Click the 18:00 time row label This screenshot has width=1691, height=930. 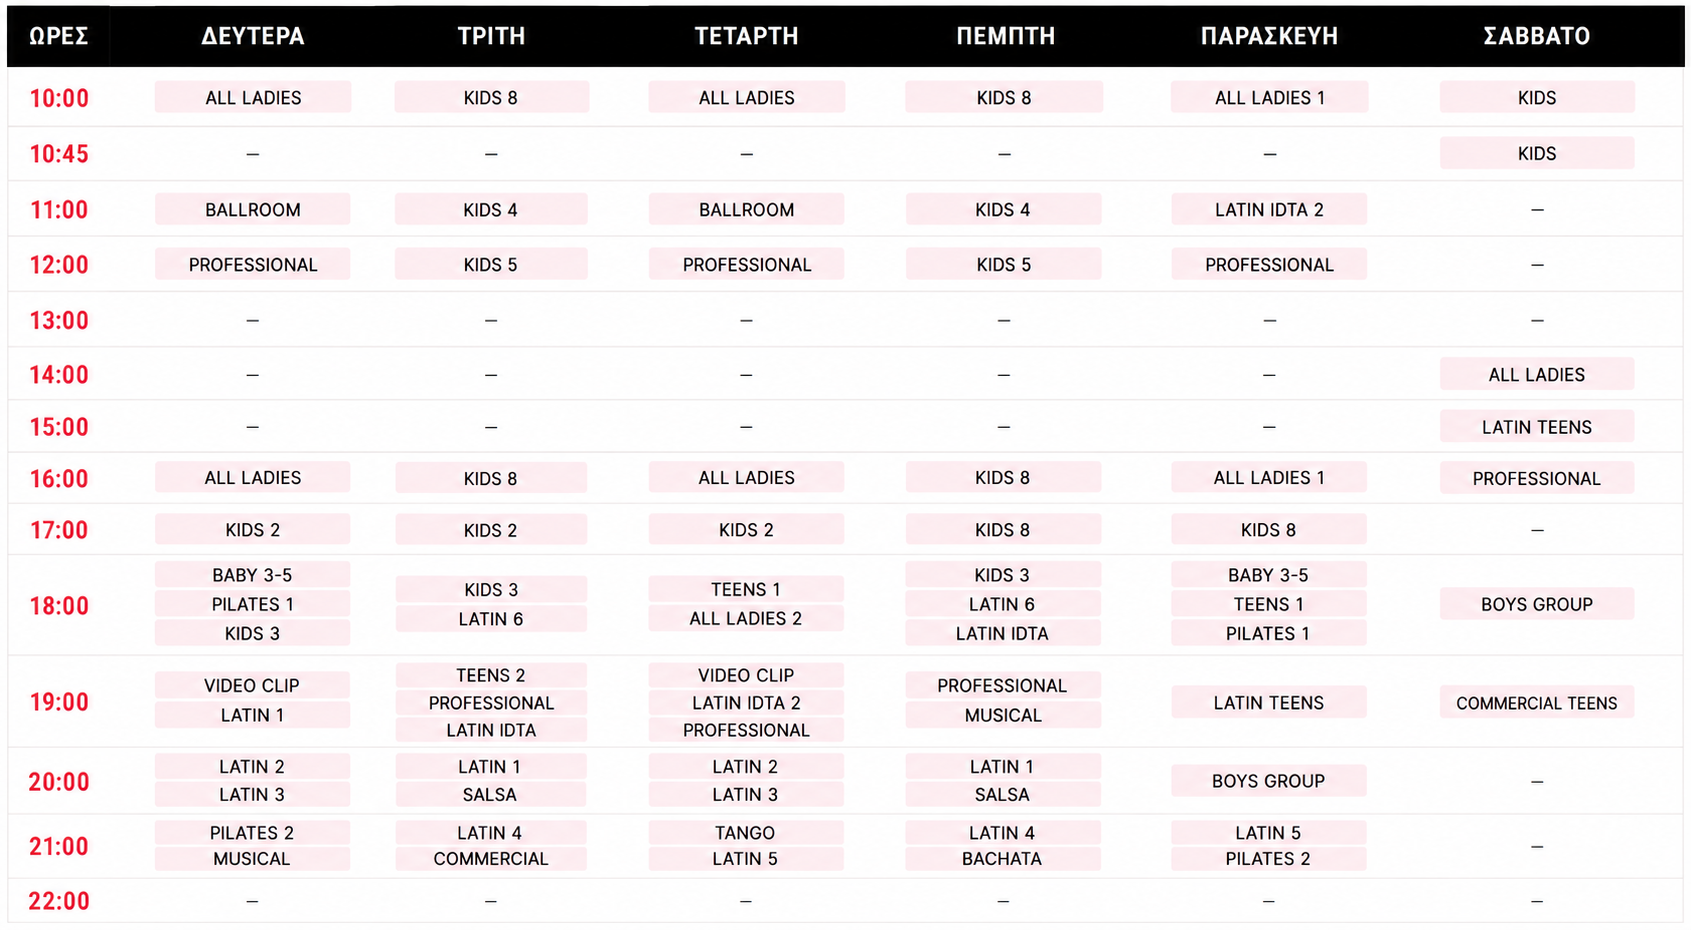click(59, 606)
